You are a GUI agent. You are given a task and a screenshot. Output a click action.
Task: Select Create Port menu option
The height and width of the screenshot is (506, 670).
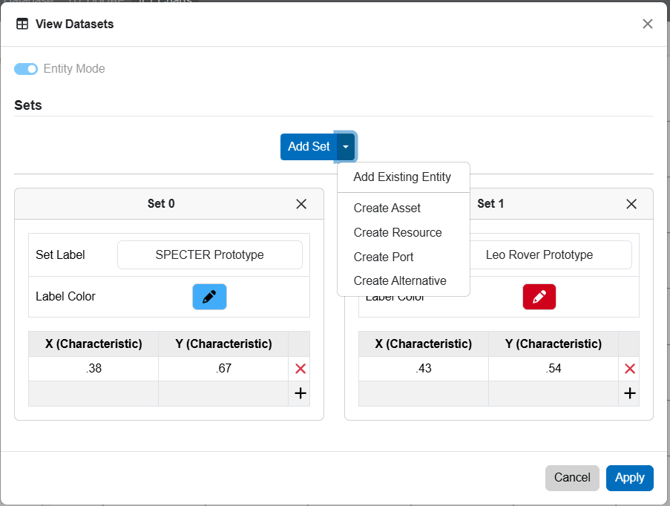(x=383, y=257)
